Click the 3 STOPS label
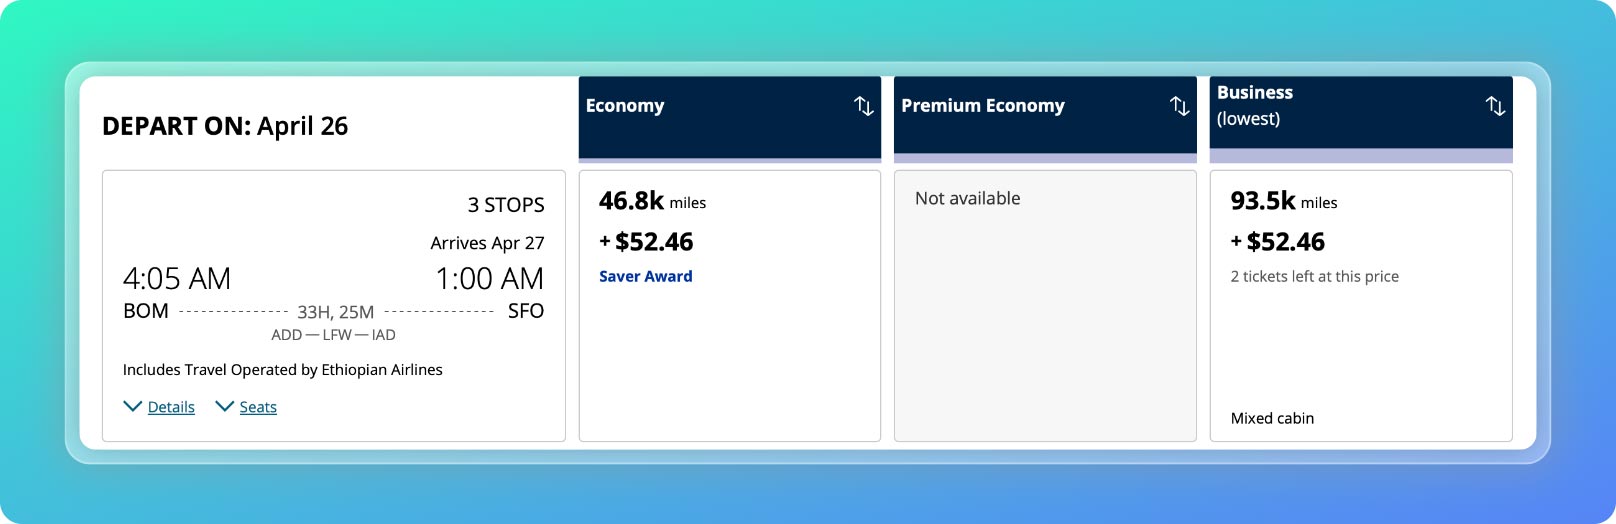1616x524 pixels. (x=506, y=205)
